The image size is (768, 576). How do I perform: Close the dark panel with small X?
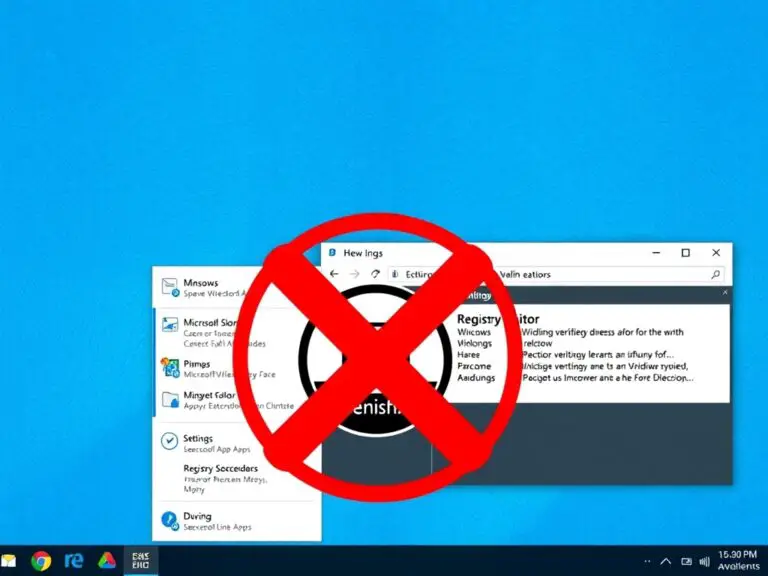[x=726, y=294]
